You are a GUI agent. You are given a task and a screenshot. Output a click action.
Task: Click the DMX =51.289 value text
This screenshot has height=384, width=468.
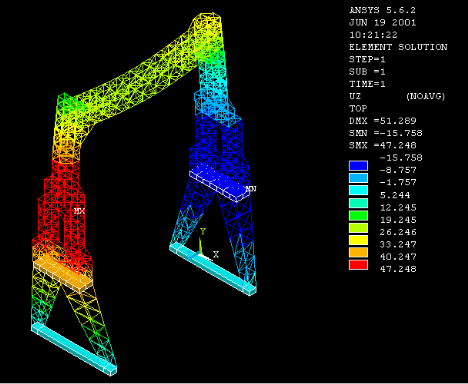pos(383,121)
